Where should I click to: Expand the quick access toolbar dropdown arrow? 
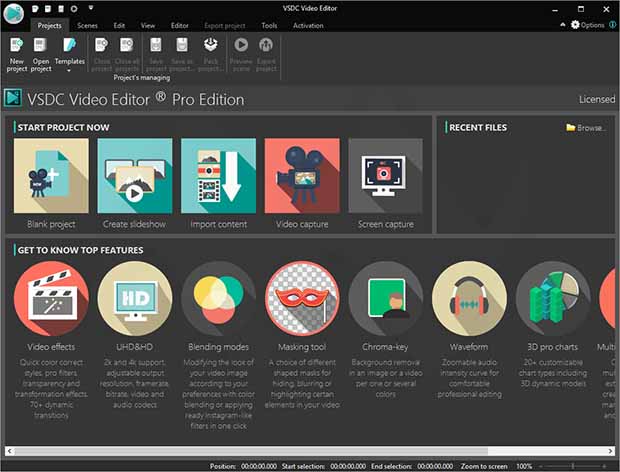pos(91,8)
